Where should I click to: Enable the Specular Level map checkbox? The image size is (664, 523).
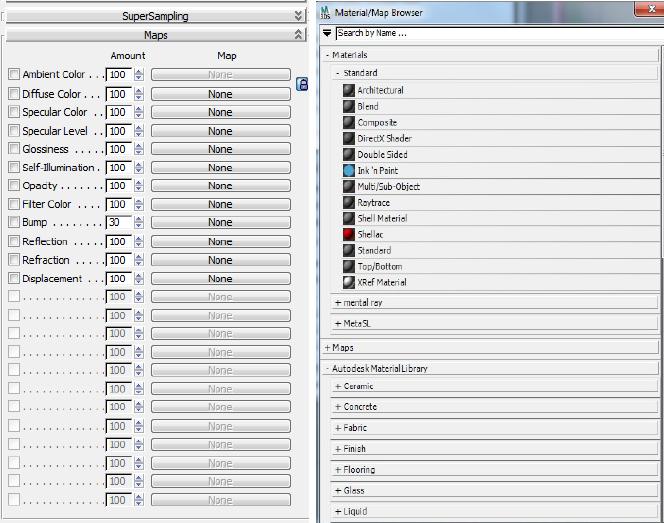click(14, 130)
